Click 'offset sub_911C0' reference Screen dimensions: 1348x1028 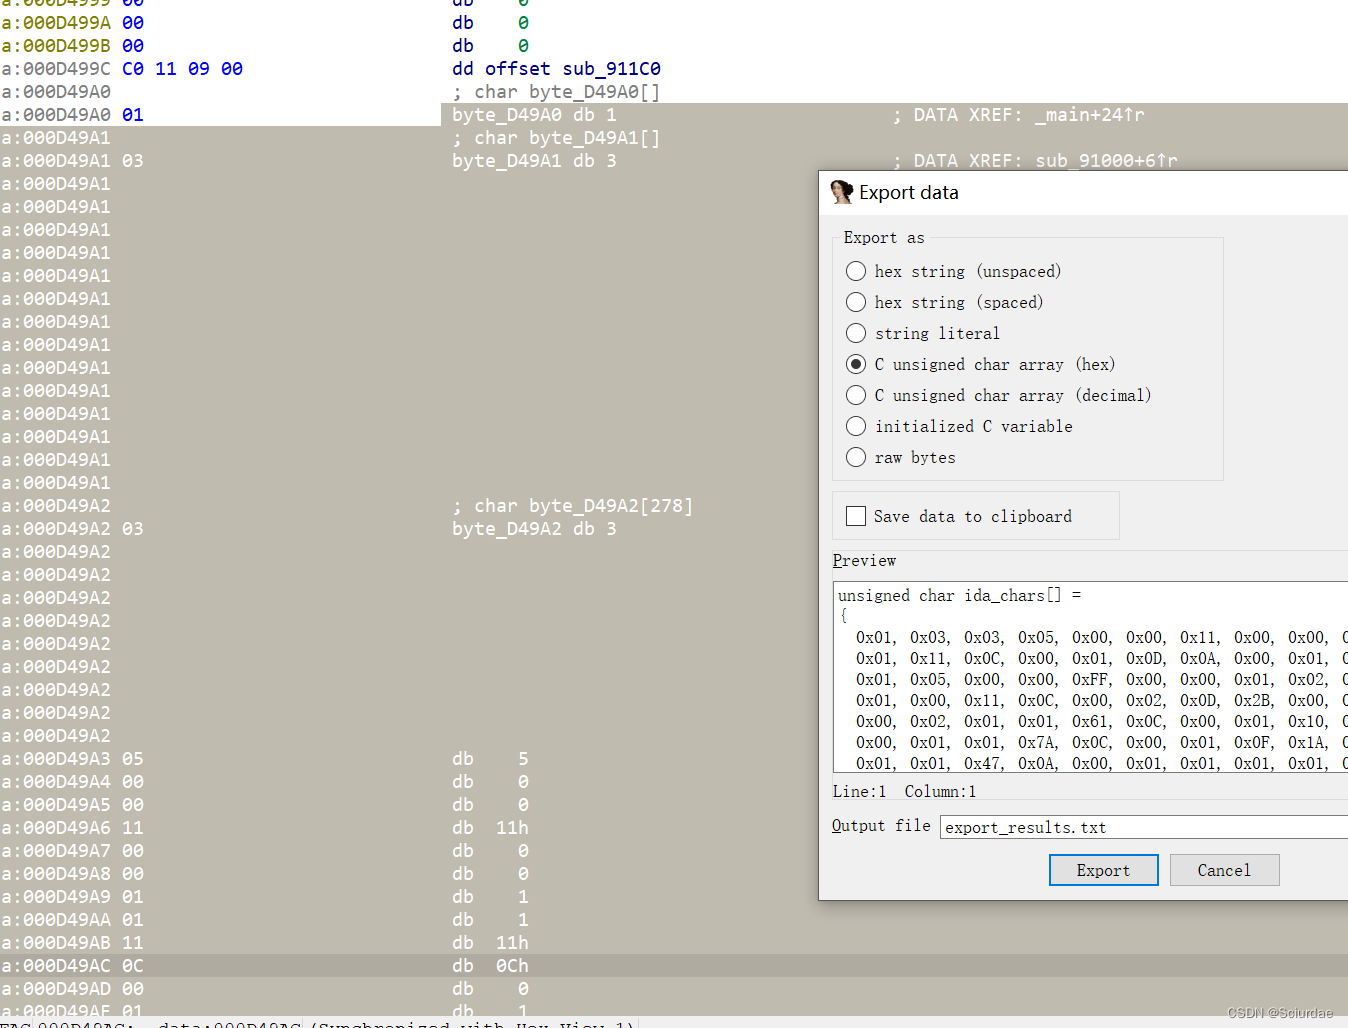pyautogui.click(x=573, y=69)
